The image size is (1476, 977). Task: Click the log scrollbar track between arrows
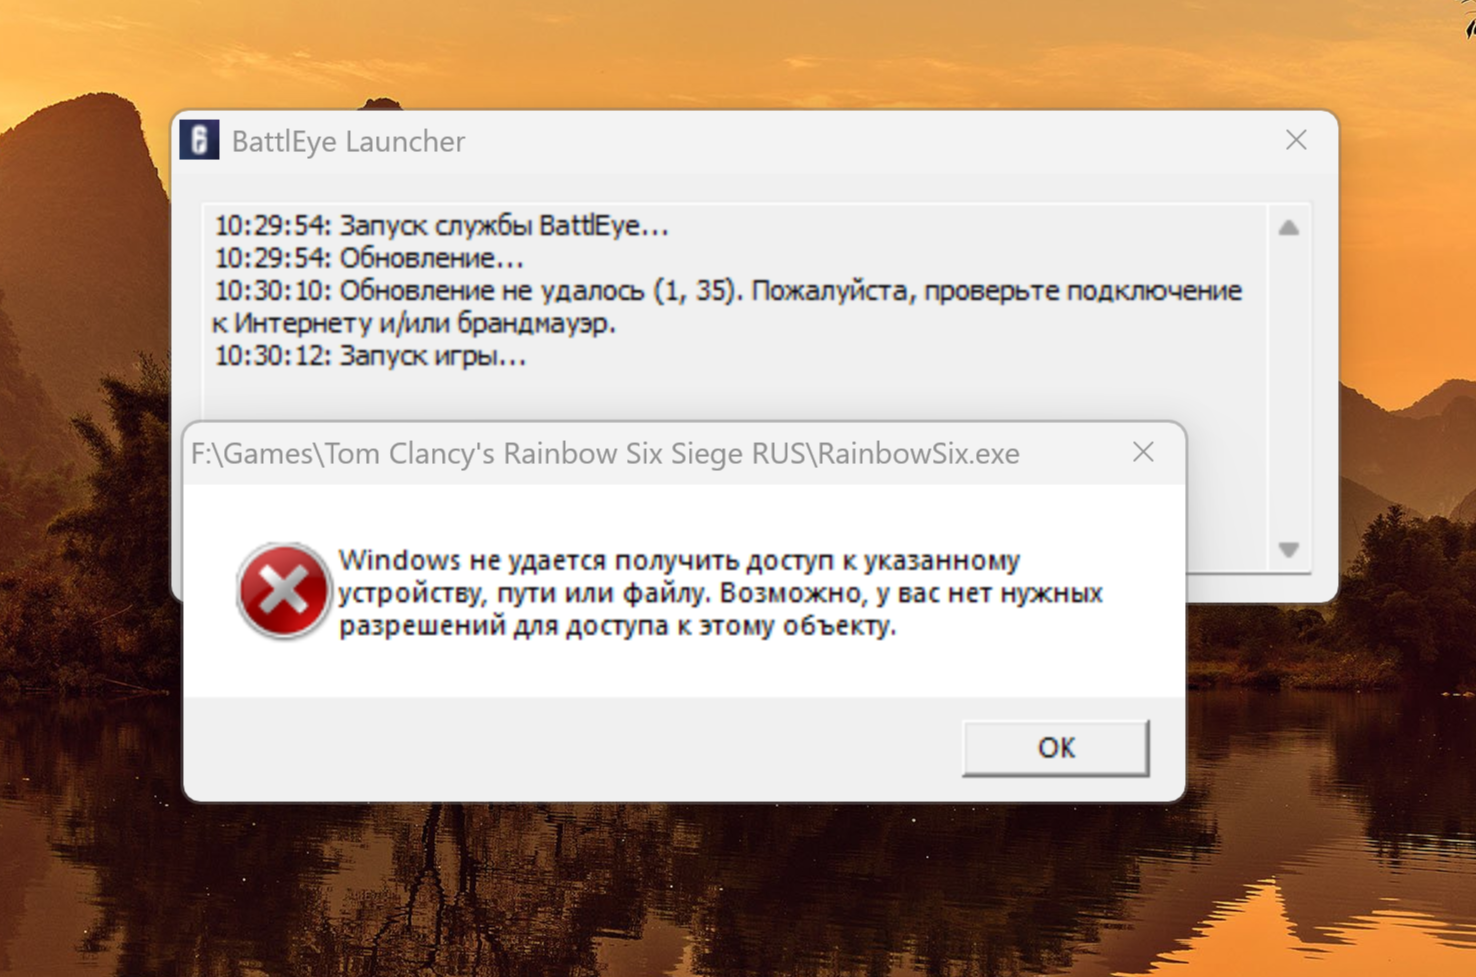pos(1289,389)
